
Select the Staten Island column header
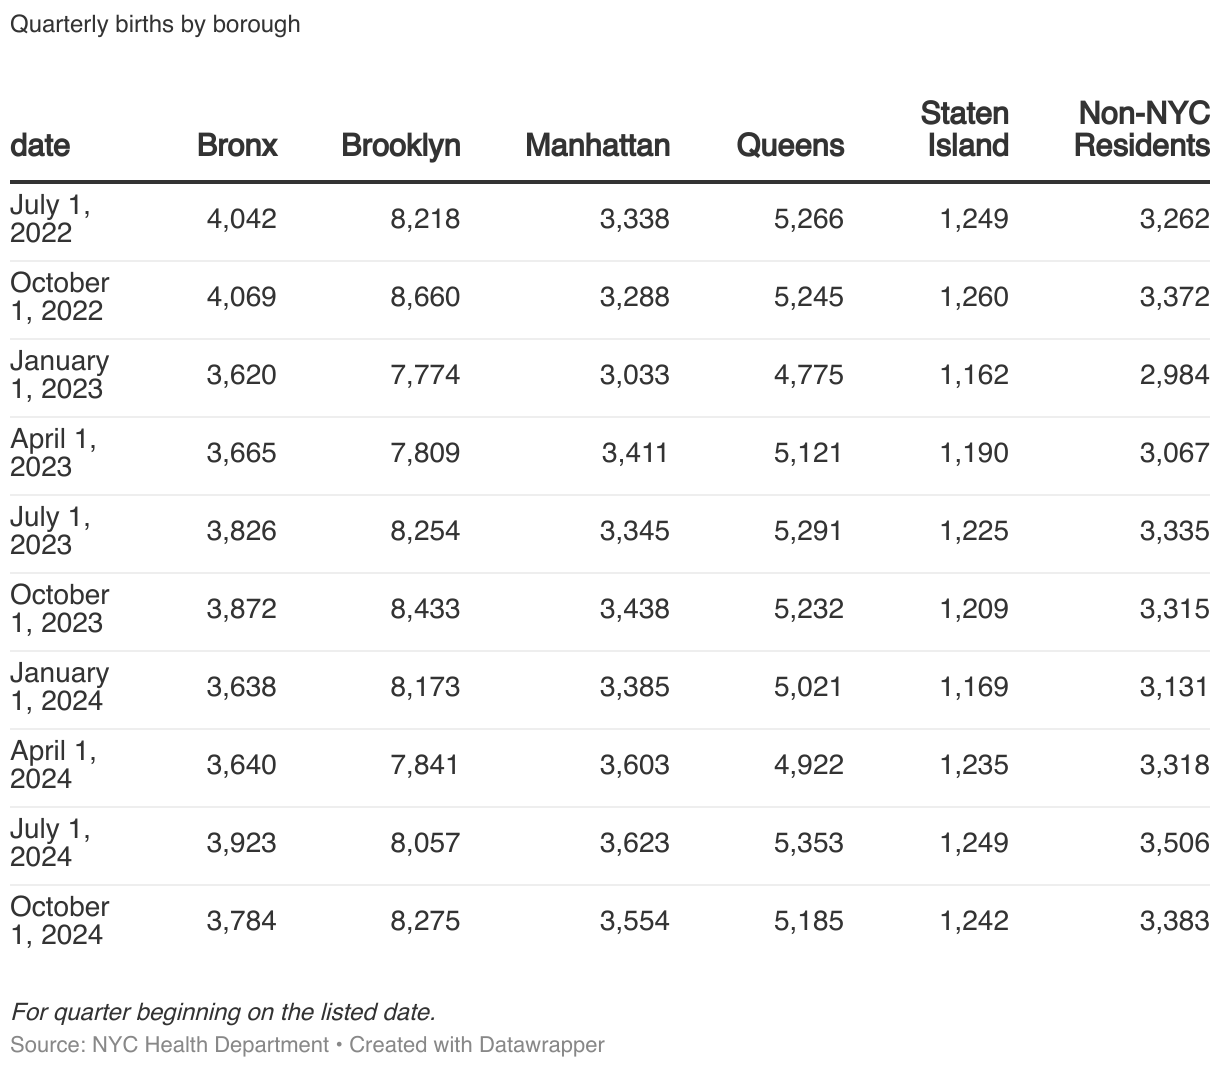pyautogui.click(x=964, y=129)
